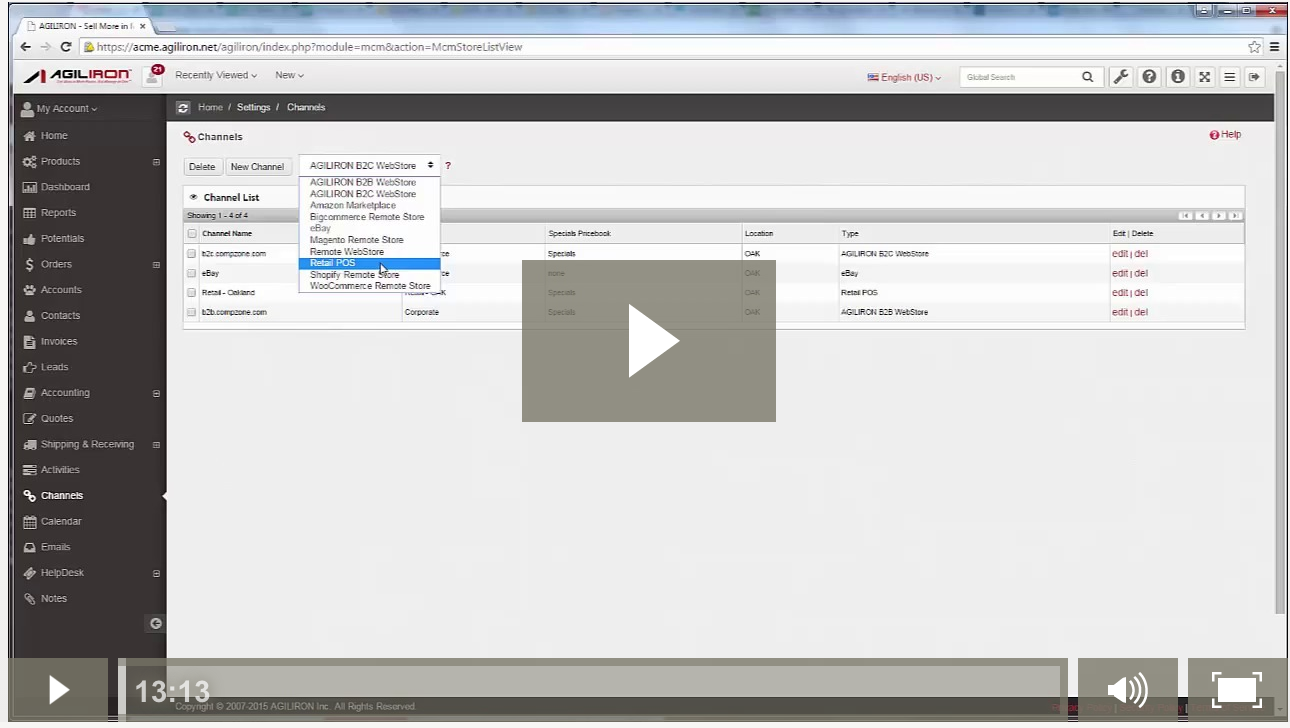Image resolution: width=1290 pixels, height=728 pixels.
Task: Open Reports in the sidebar
Action: coord(58,213)
